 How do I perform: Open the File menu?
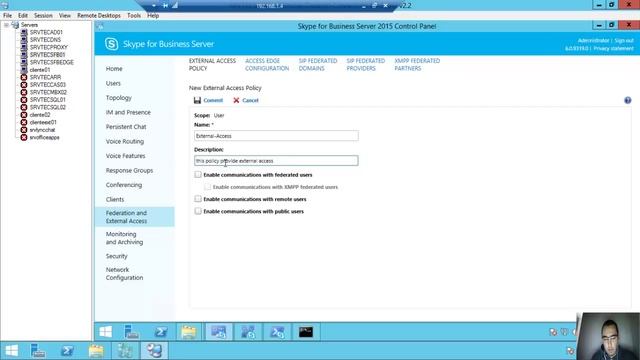coord(7,16)
